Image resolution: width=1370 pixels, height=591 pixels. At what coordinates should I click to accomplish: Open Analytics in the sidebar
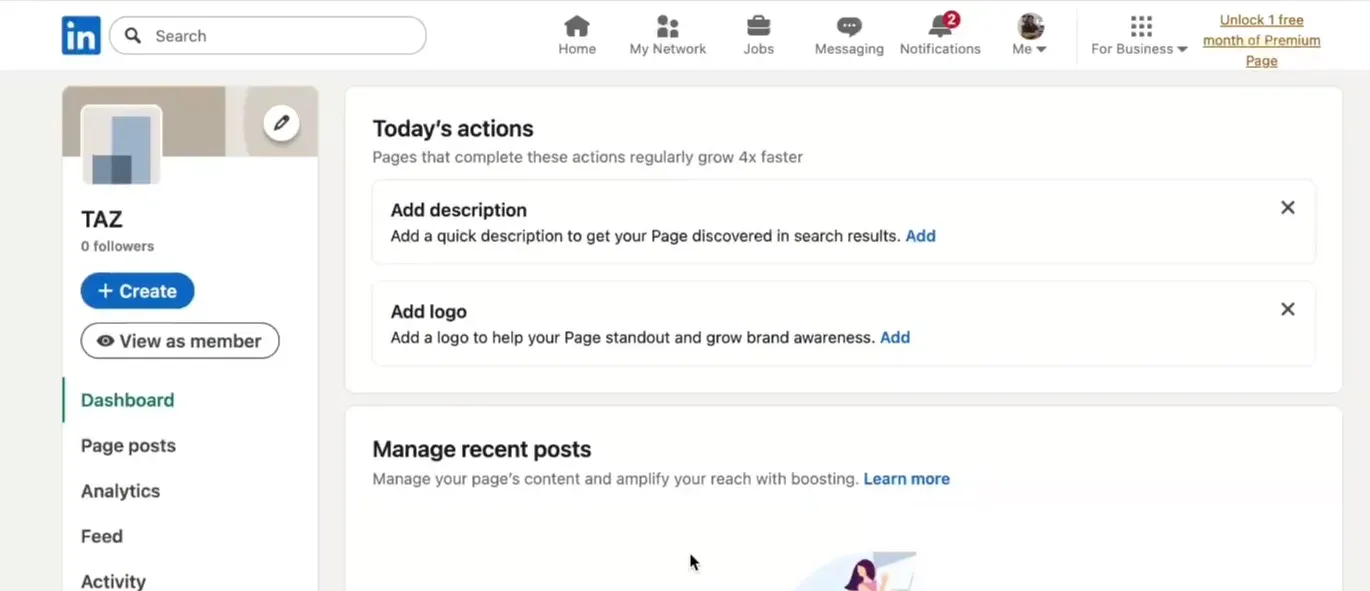coord(120,491)
